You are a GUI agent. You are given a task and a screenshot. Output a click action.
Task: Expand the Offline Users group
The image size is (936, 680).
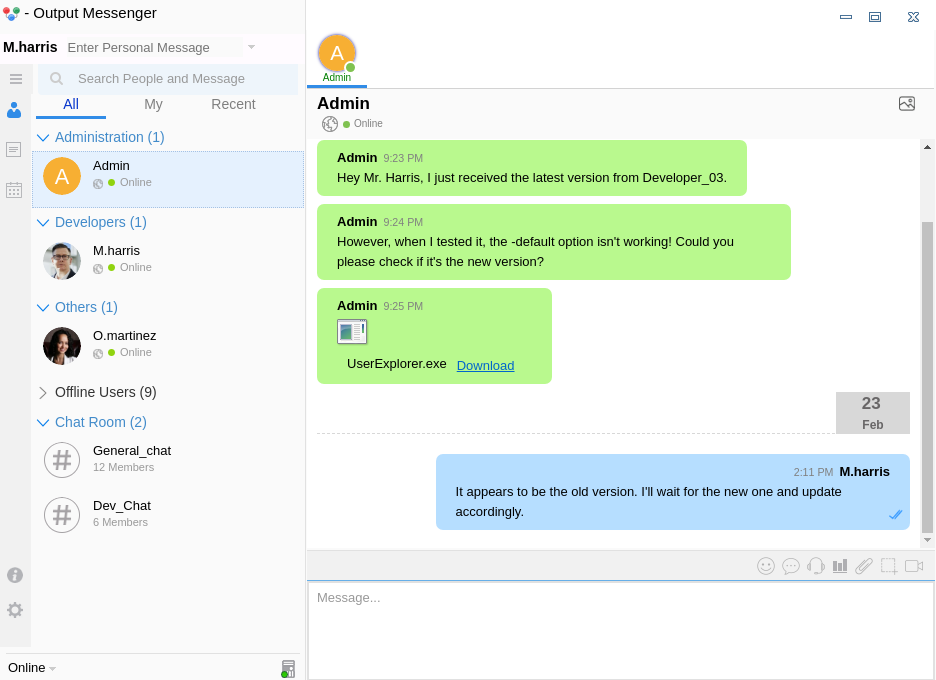(43, 393)
